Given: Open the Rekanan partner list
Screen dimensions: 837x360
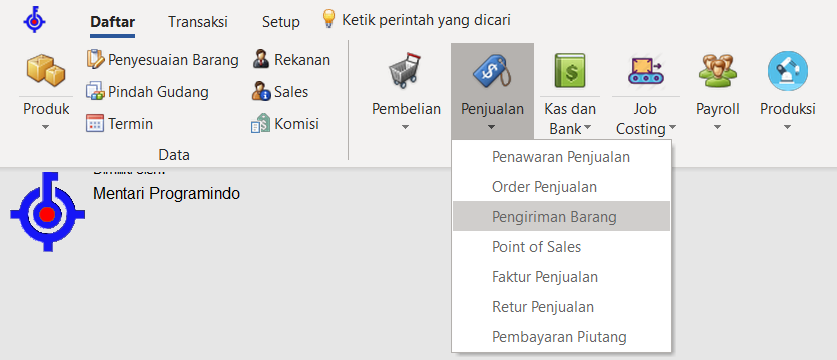Looking at the screenshot, I should click(291, 60).
